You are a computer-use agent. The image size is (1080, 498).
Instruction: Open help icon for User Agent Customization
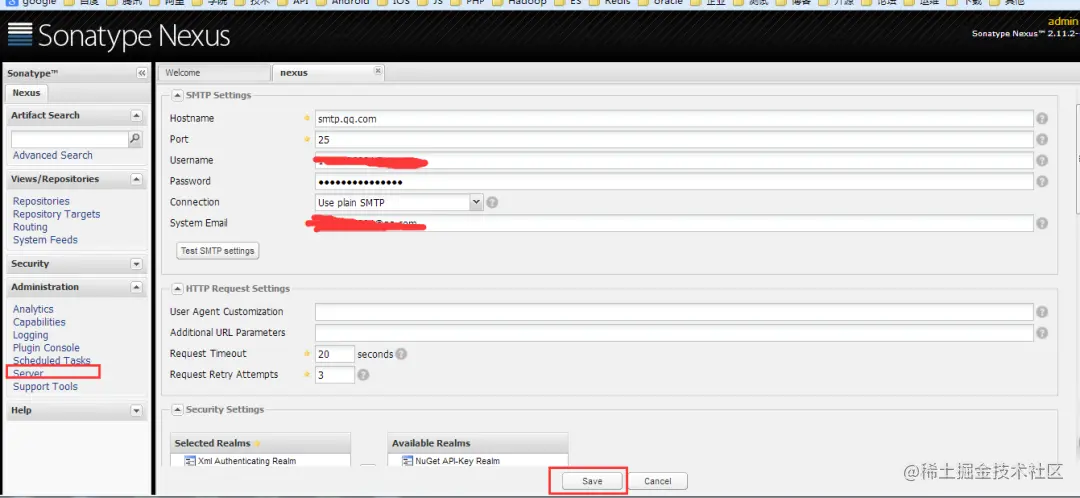tap(1042, 312)
